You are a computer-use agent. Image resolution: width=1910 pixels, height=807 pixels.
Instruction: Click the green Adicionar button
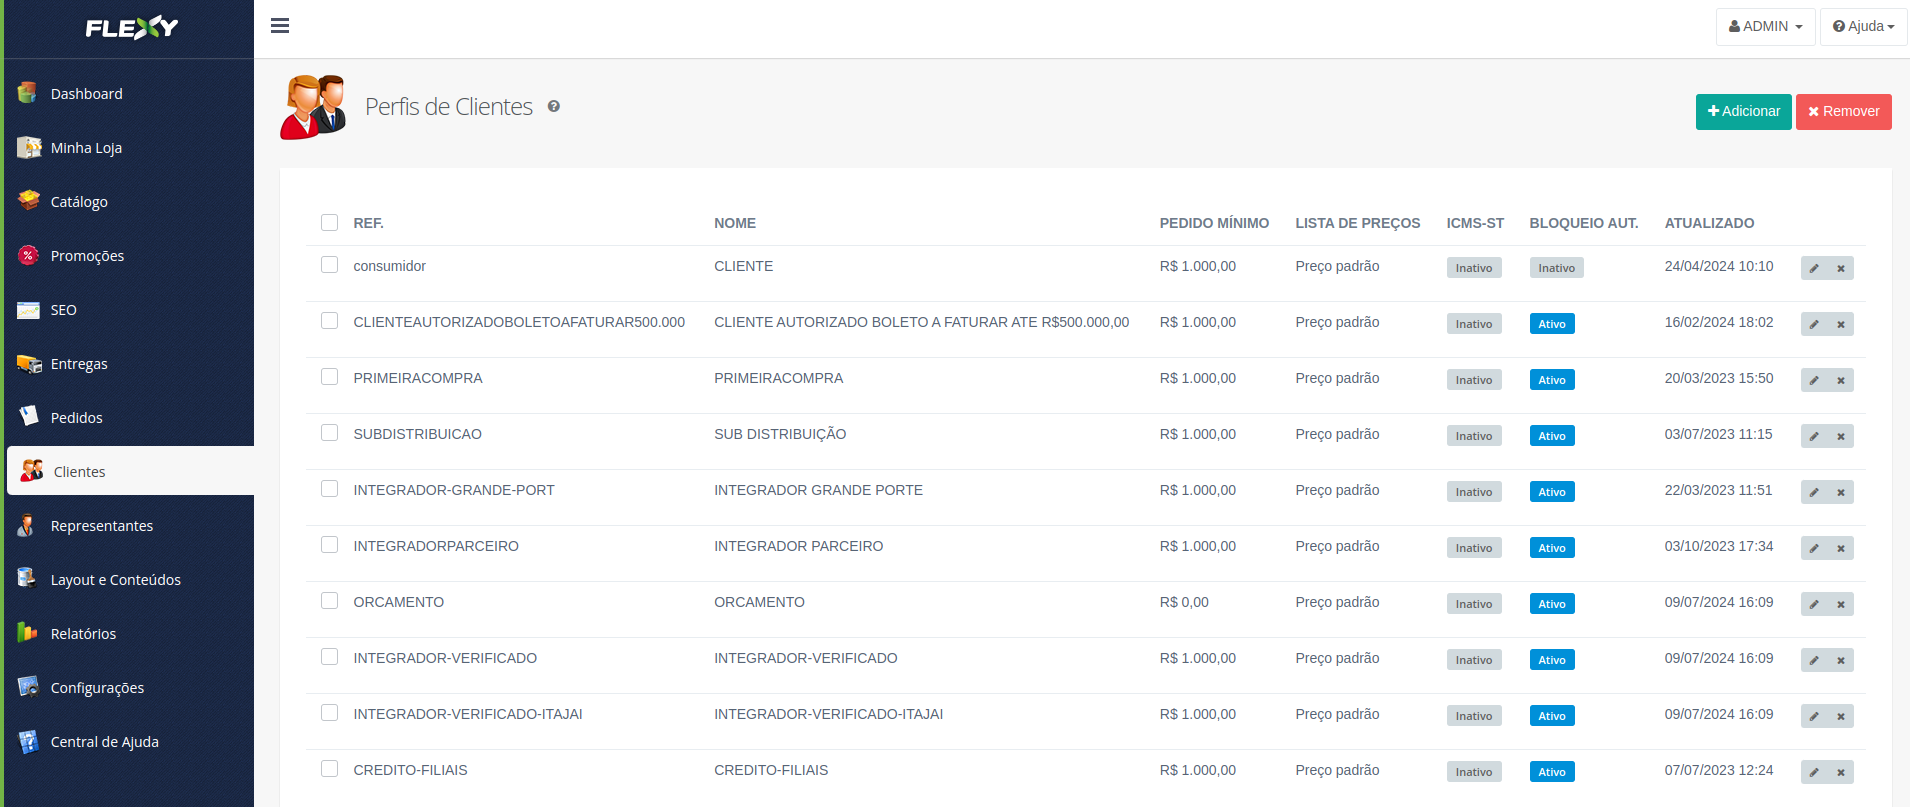[1743, 112]
